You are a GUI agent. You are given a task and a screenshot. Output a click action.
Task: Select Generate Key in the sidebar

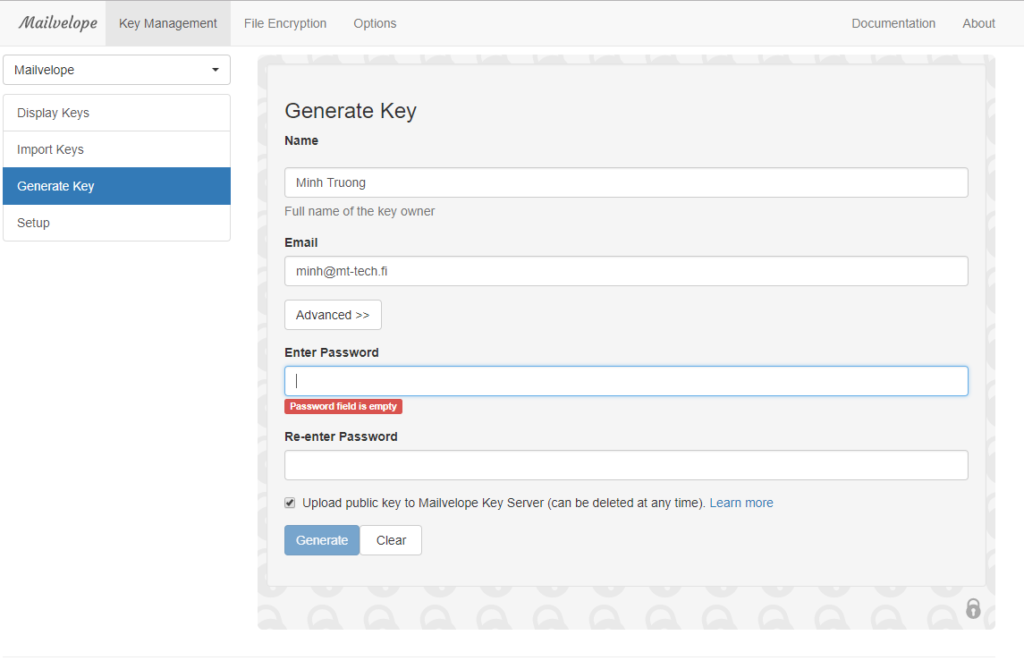click(117, 186)
